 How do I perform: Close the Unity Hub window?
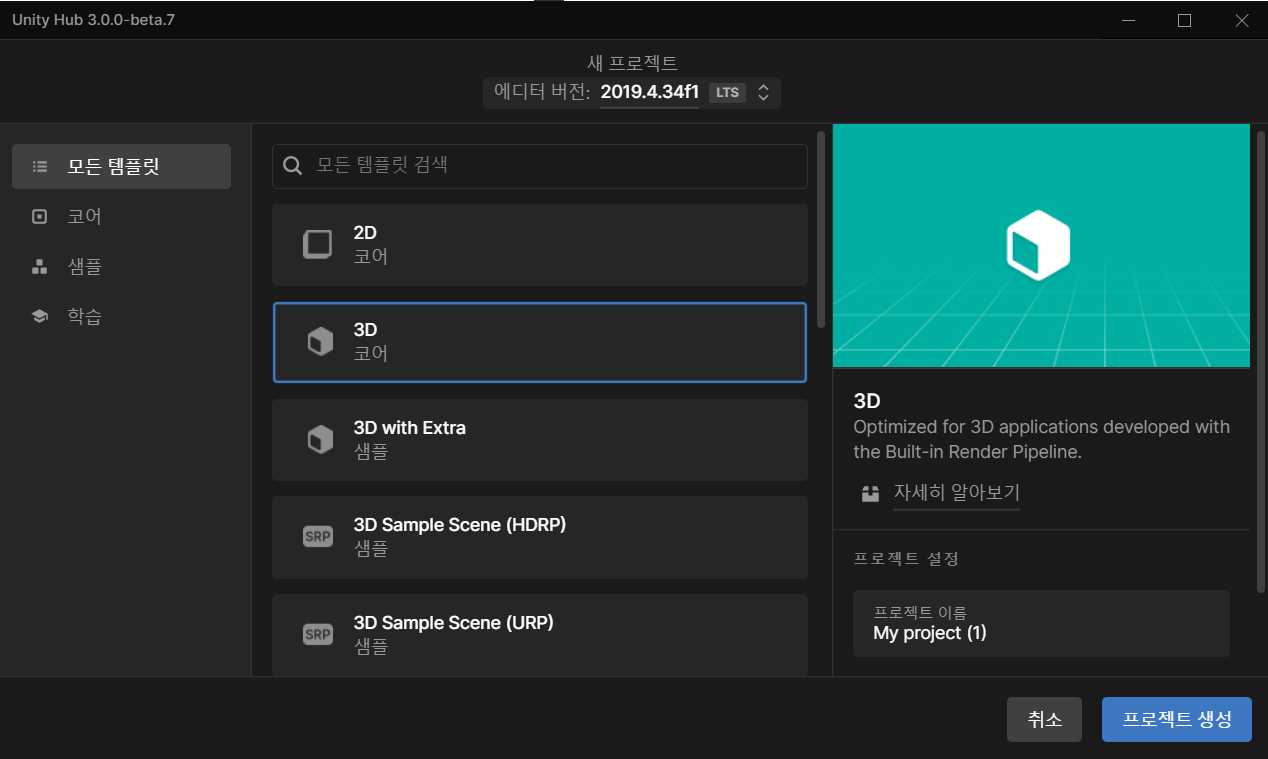pos(1241,20)
